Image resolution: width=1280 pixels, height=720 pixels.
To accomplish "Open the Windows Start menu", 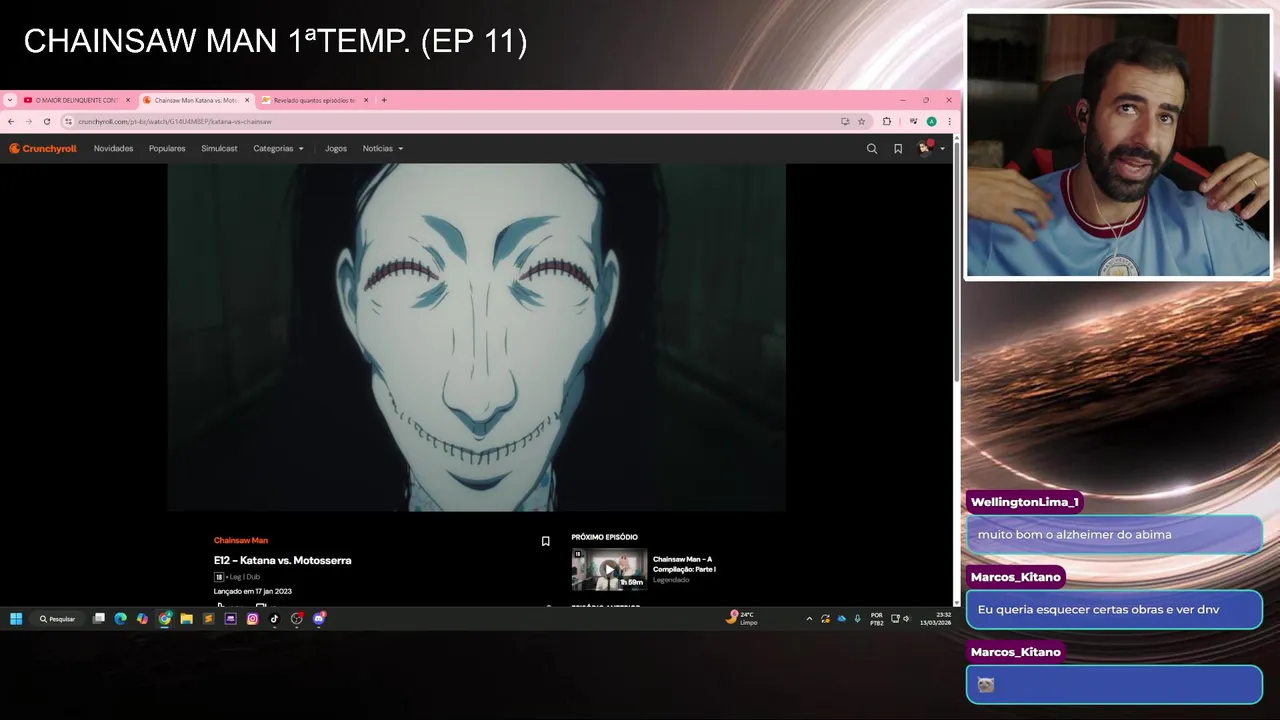I will click(16, 619).
